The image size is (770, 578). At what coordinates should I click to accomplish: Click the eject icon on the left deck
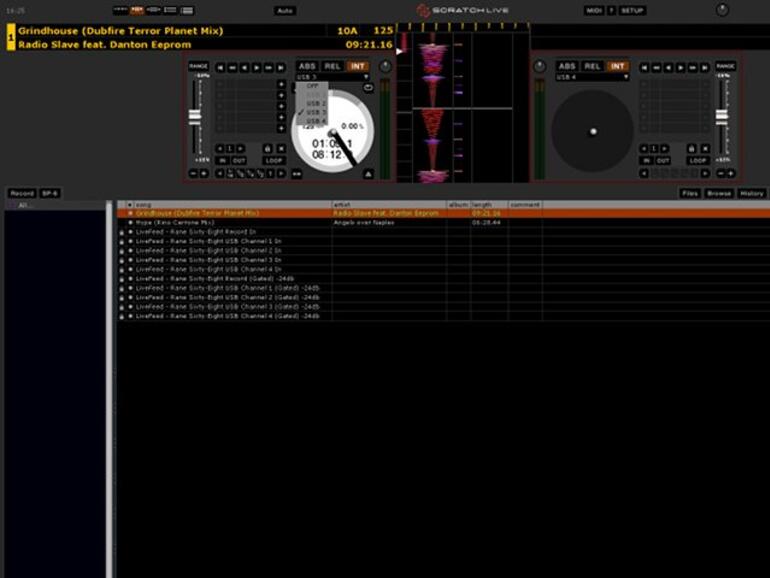tap(367, 173)
